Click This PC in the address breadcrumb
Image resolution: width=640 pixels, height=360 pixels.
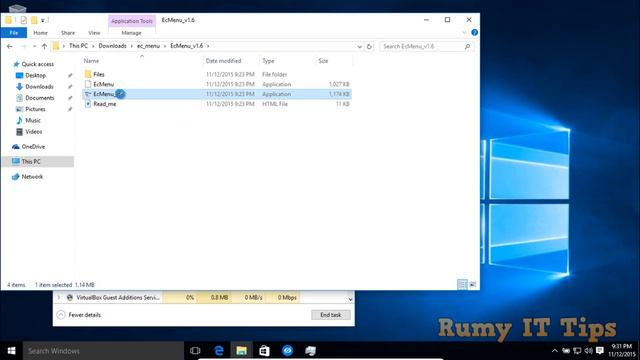78,46
